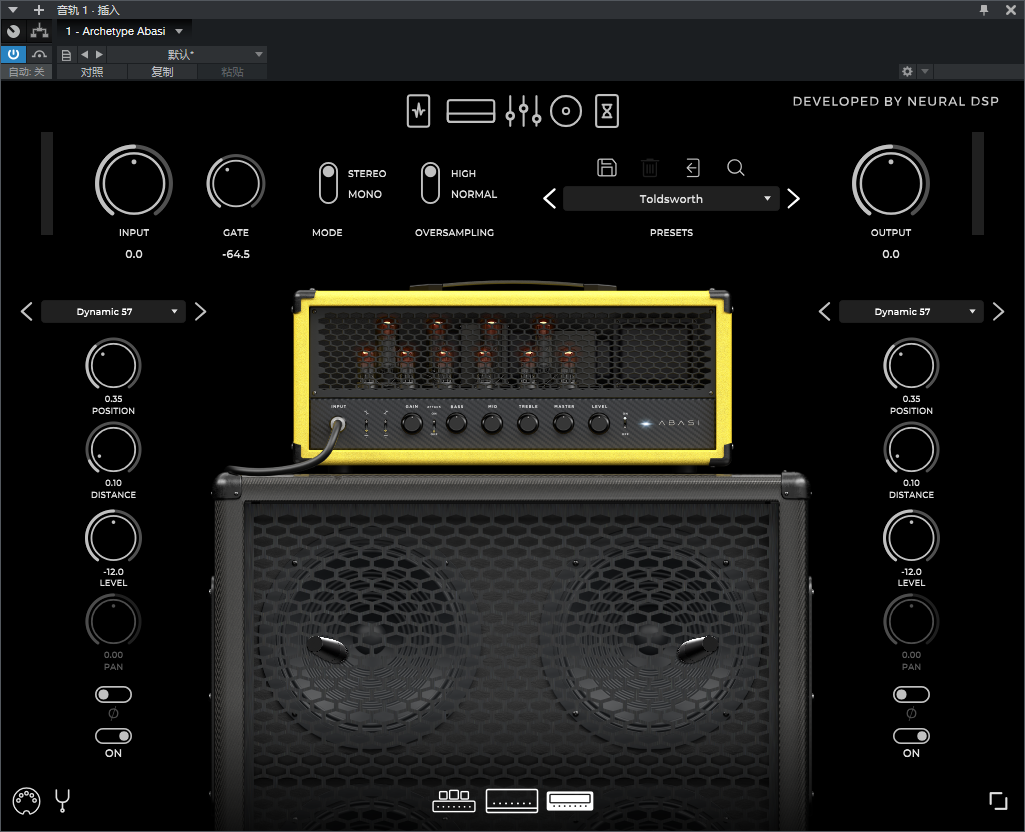Open the hourglass time-effects section icon

(x=607, y=111)
